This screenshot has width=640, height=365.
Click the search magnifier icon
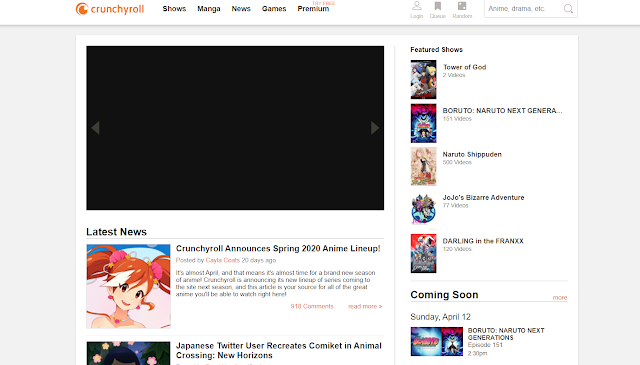coord(568,9)
